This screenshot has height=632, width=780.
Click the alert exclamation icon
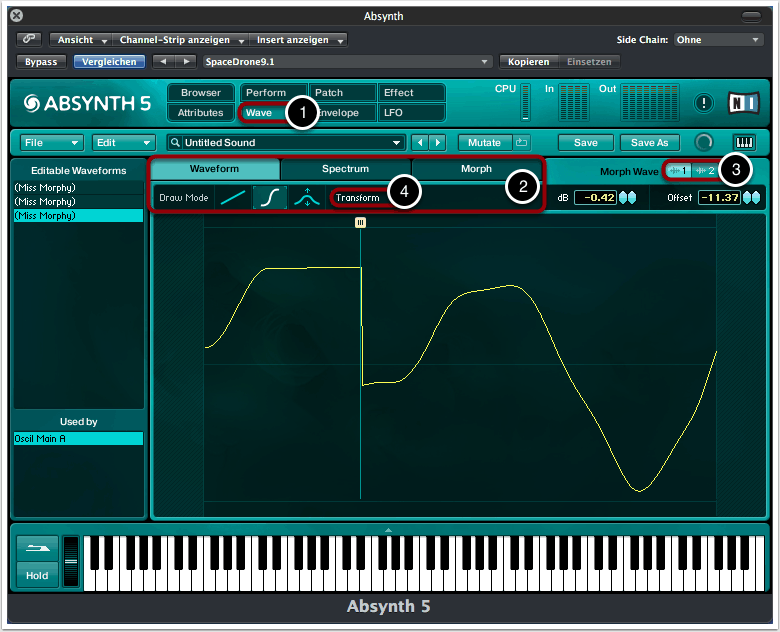(704, 103)
